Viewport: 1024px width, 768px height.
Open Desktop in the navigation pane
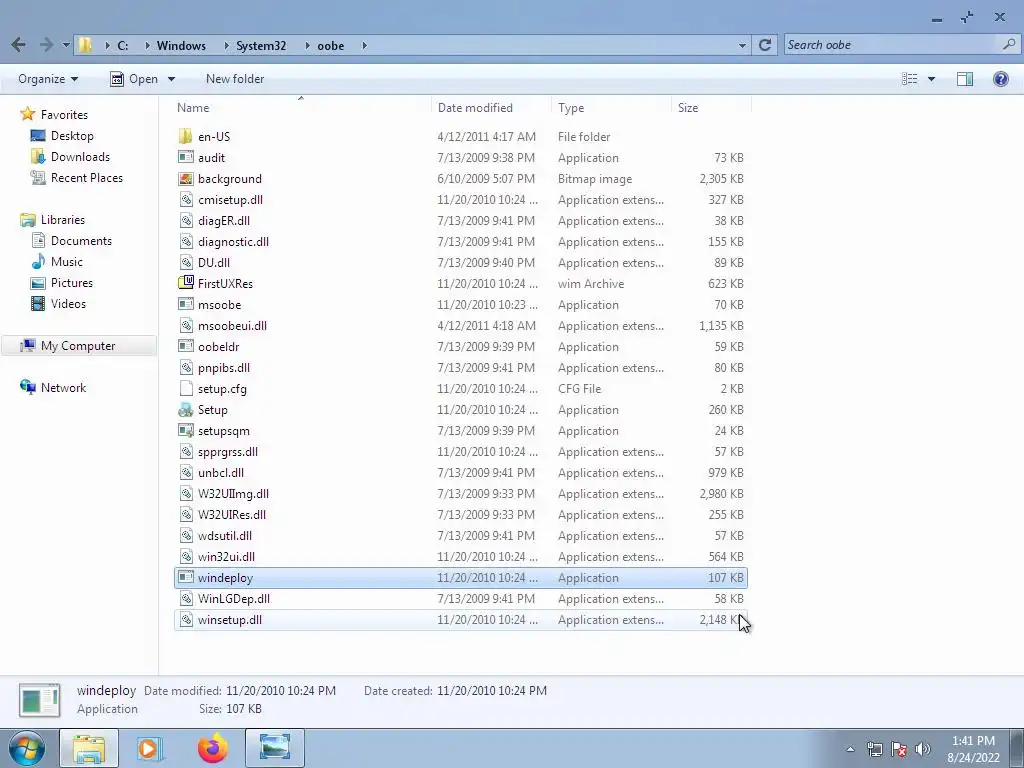tap(72, 136)
